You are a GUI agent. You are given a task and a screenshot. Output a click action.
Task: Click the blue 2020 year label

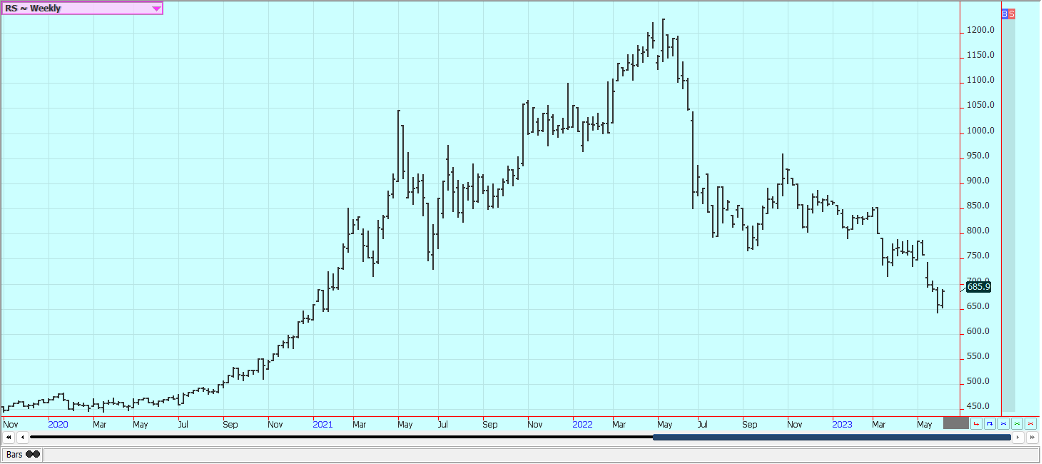tap(58, 423)
